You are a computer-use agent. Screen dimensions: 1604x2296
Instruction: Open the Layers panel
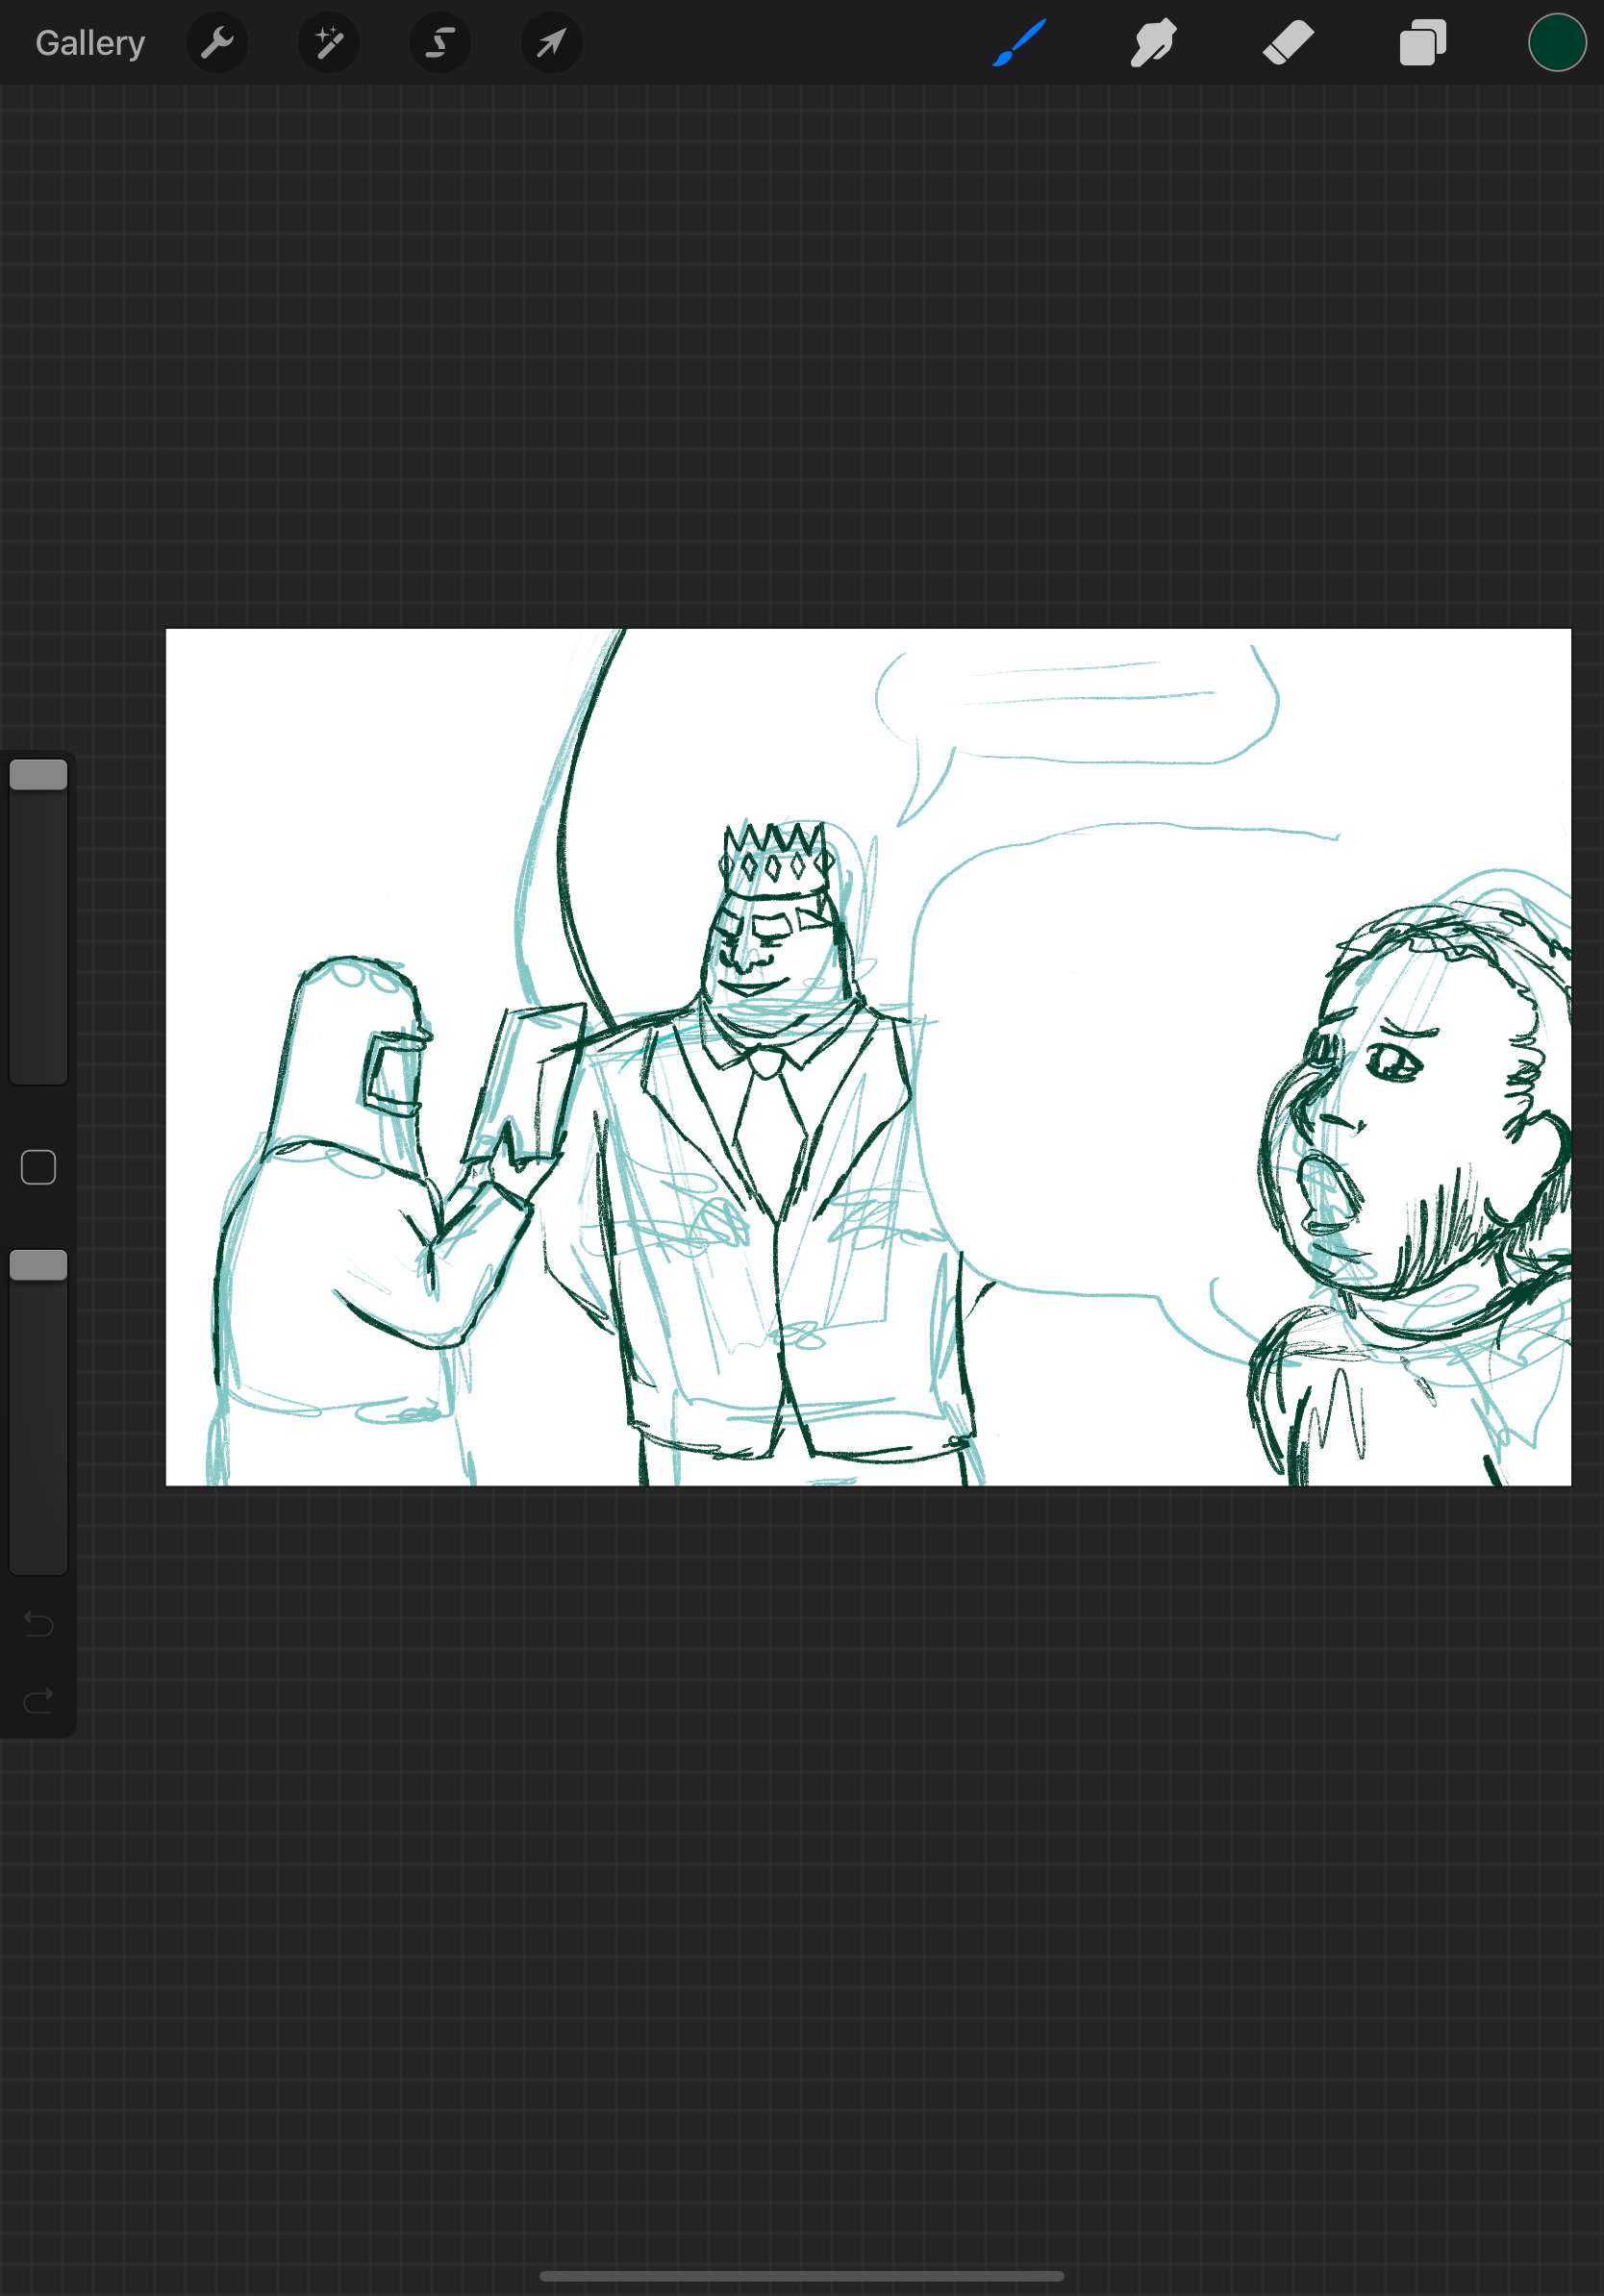click(1422, 43)
